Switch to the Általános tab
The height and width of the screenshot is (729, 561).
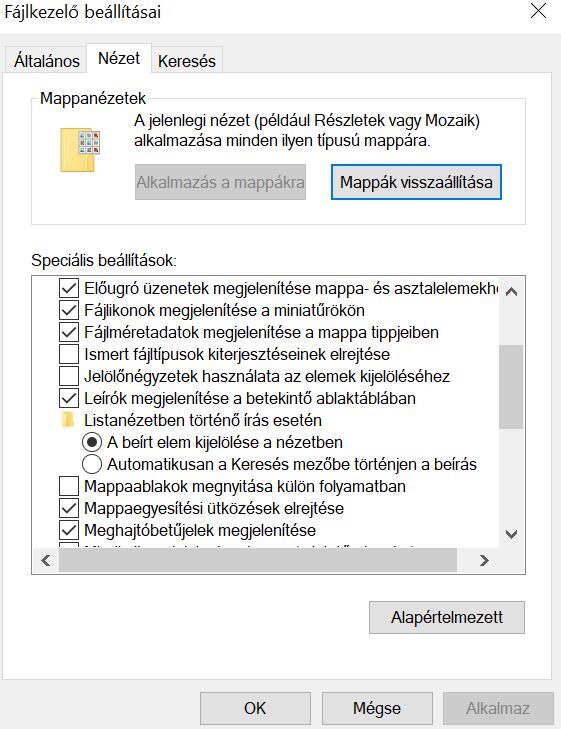pos(46,60)
